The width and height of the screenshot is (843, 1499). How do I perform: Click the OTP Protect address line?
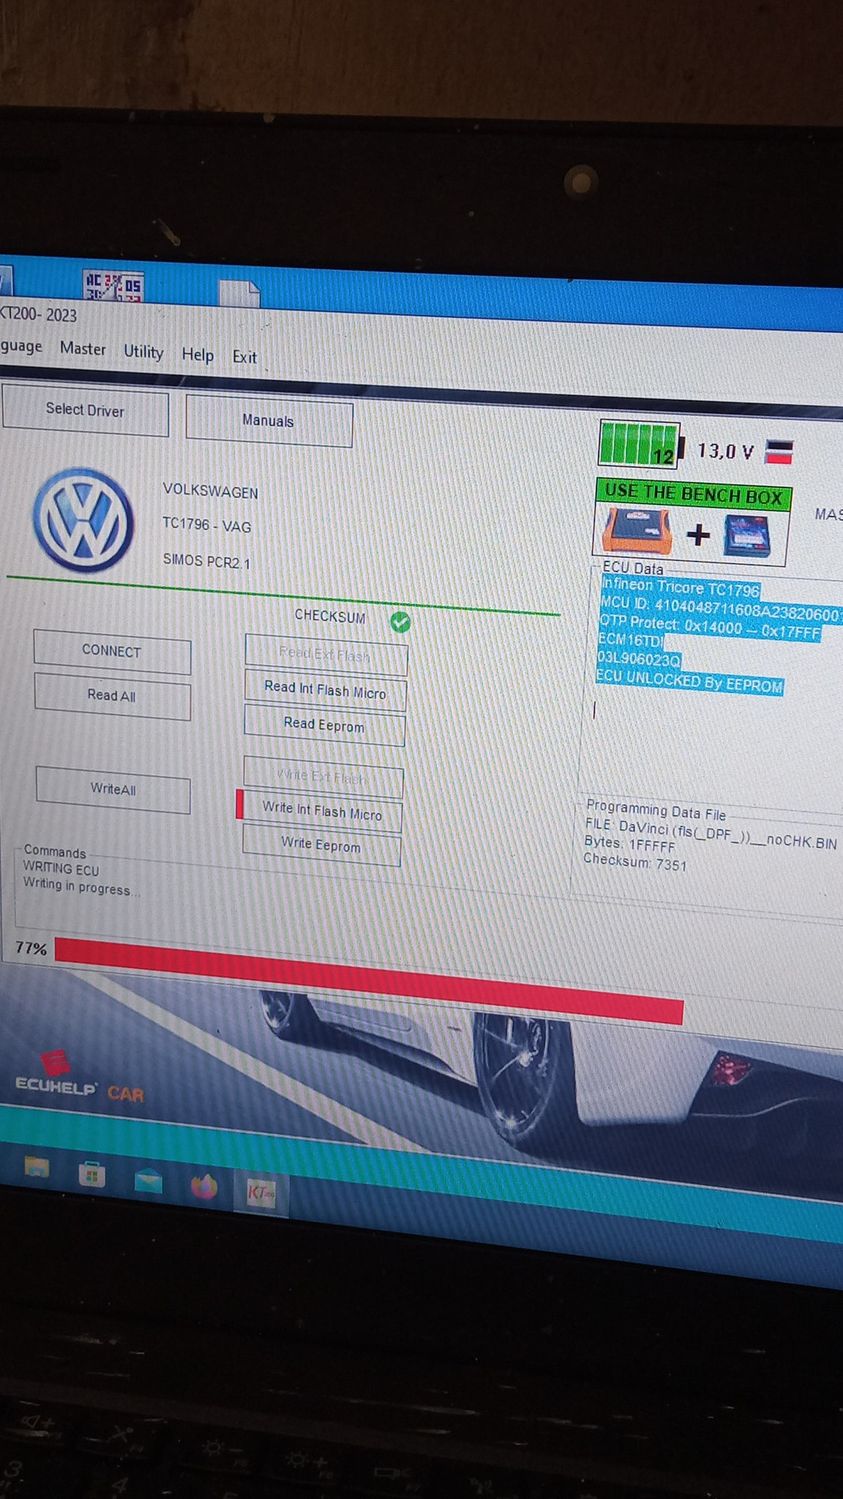pos(710,626)
